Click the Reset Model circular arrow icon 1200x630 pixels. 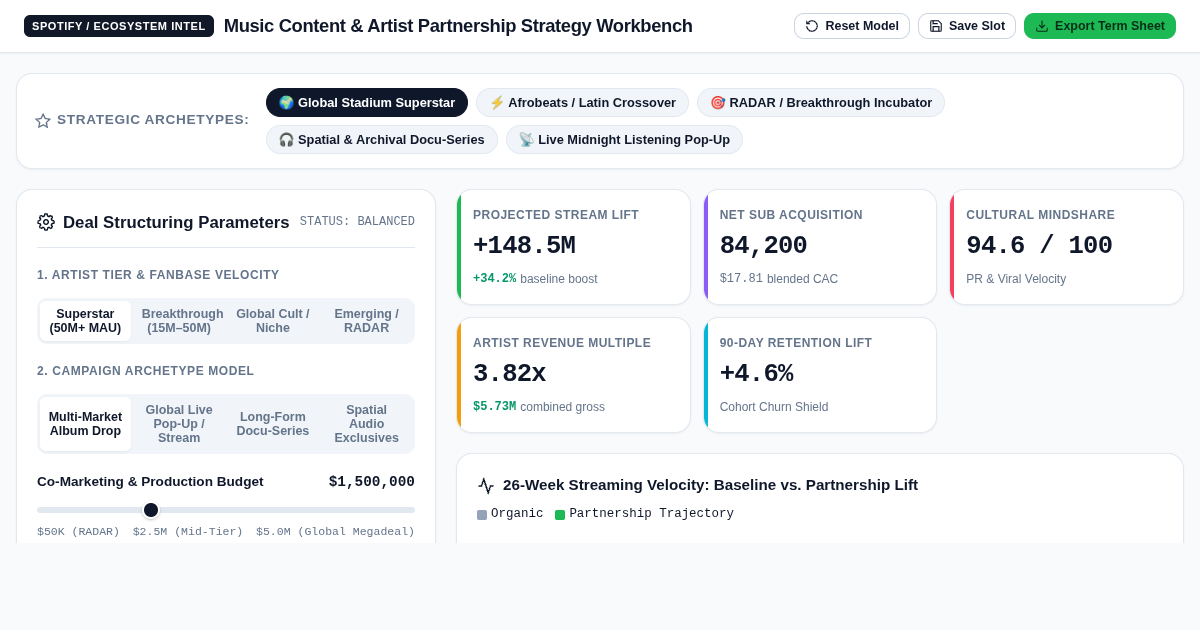click(x=812, y=26)
